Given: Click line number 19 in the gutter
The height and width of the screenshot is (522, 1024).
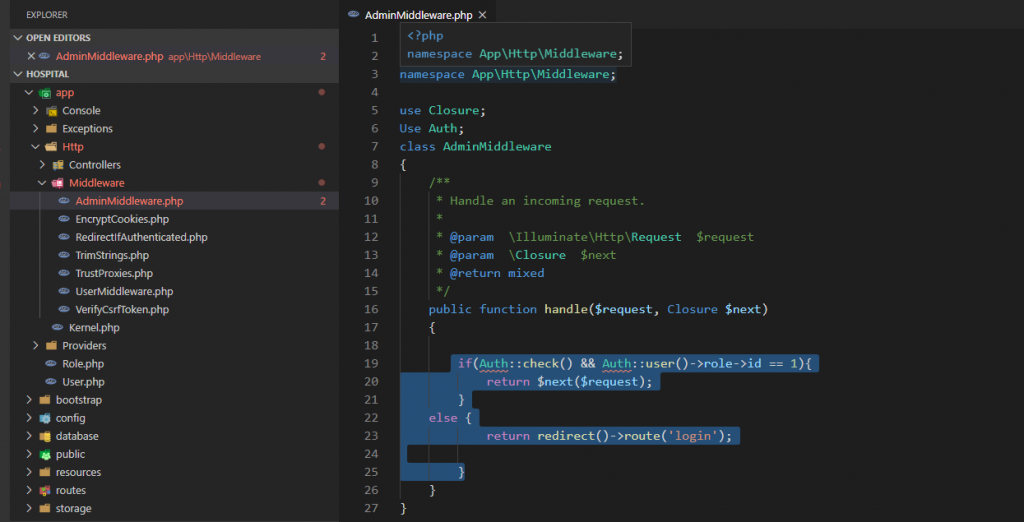Looking at the screenshot, I should pyautogui.click(x=372, y=363).
